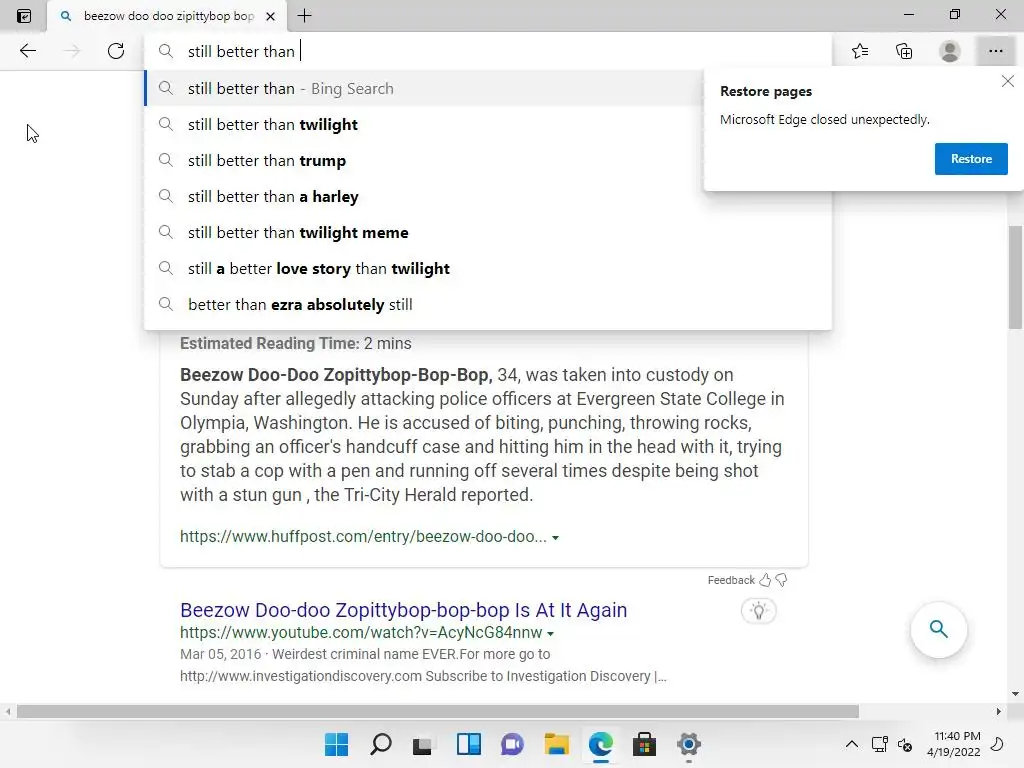Open Chat from taskbar
The width and height of the screenshot is (1024, 768).
(x=513, y=744)
